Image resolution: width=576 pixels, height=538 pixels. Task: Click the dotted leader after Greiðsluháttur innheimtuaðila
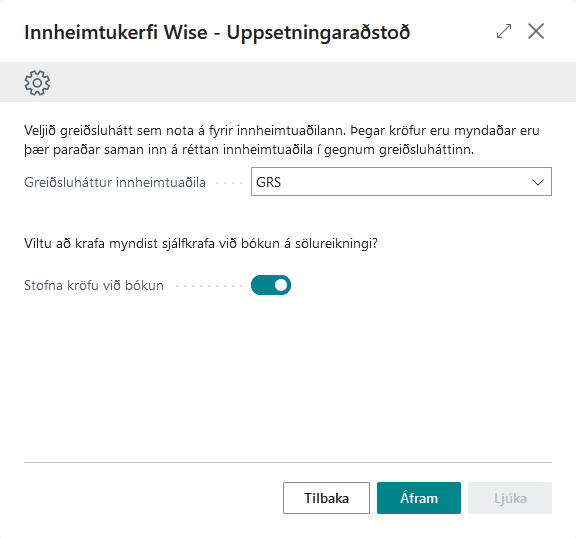coord(229,183)
